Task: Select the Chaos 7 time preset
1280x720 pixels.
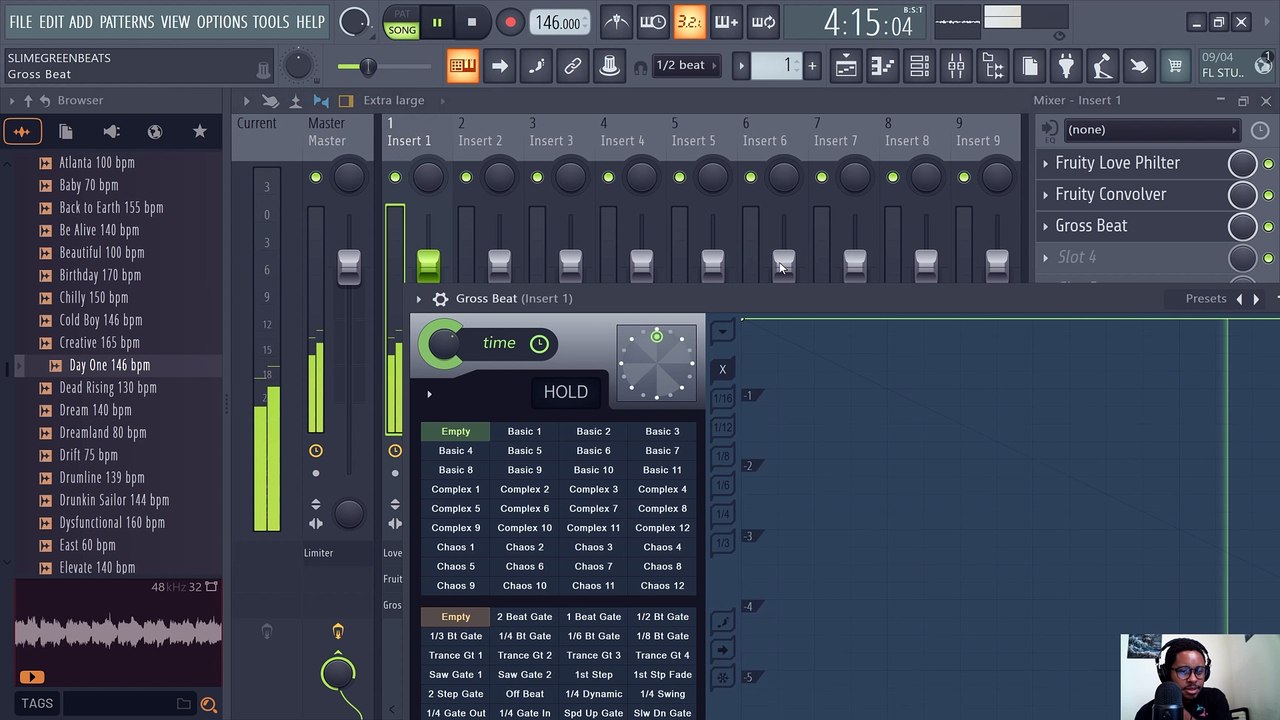Action: pos(593,566)
